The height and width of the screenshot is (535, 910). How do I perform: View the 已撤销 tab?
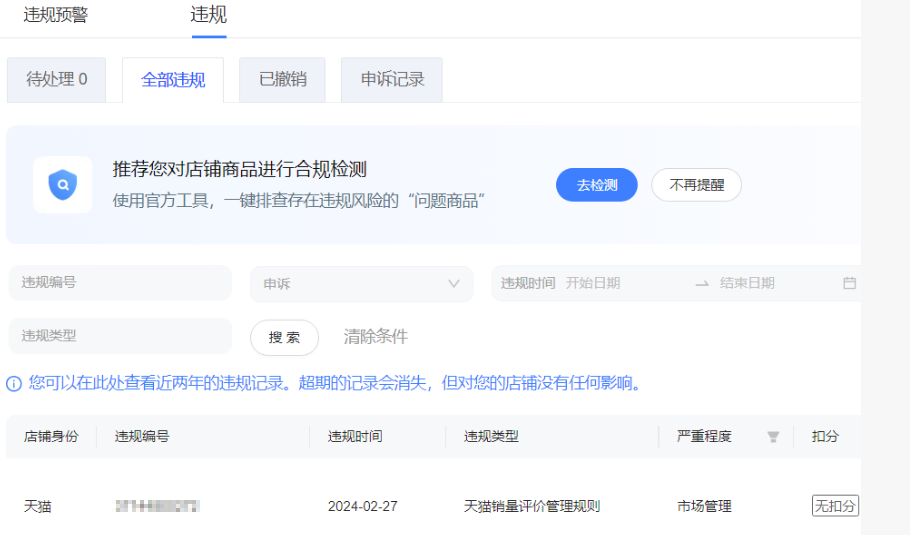click(282, 79)
